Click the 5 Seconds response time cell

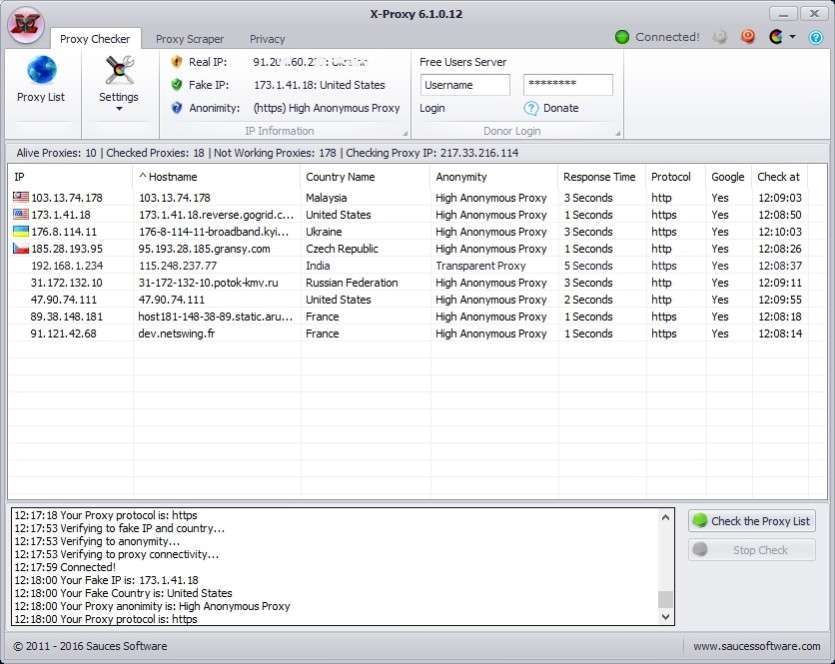[588, 266]
